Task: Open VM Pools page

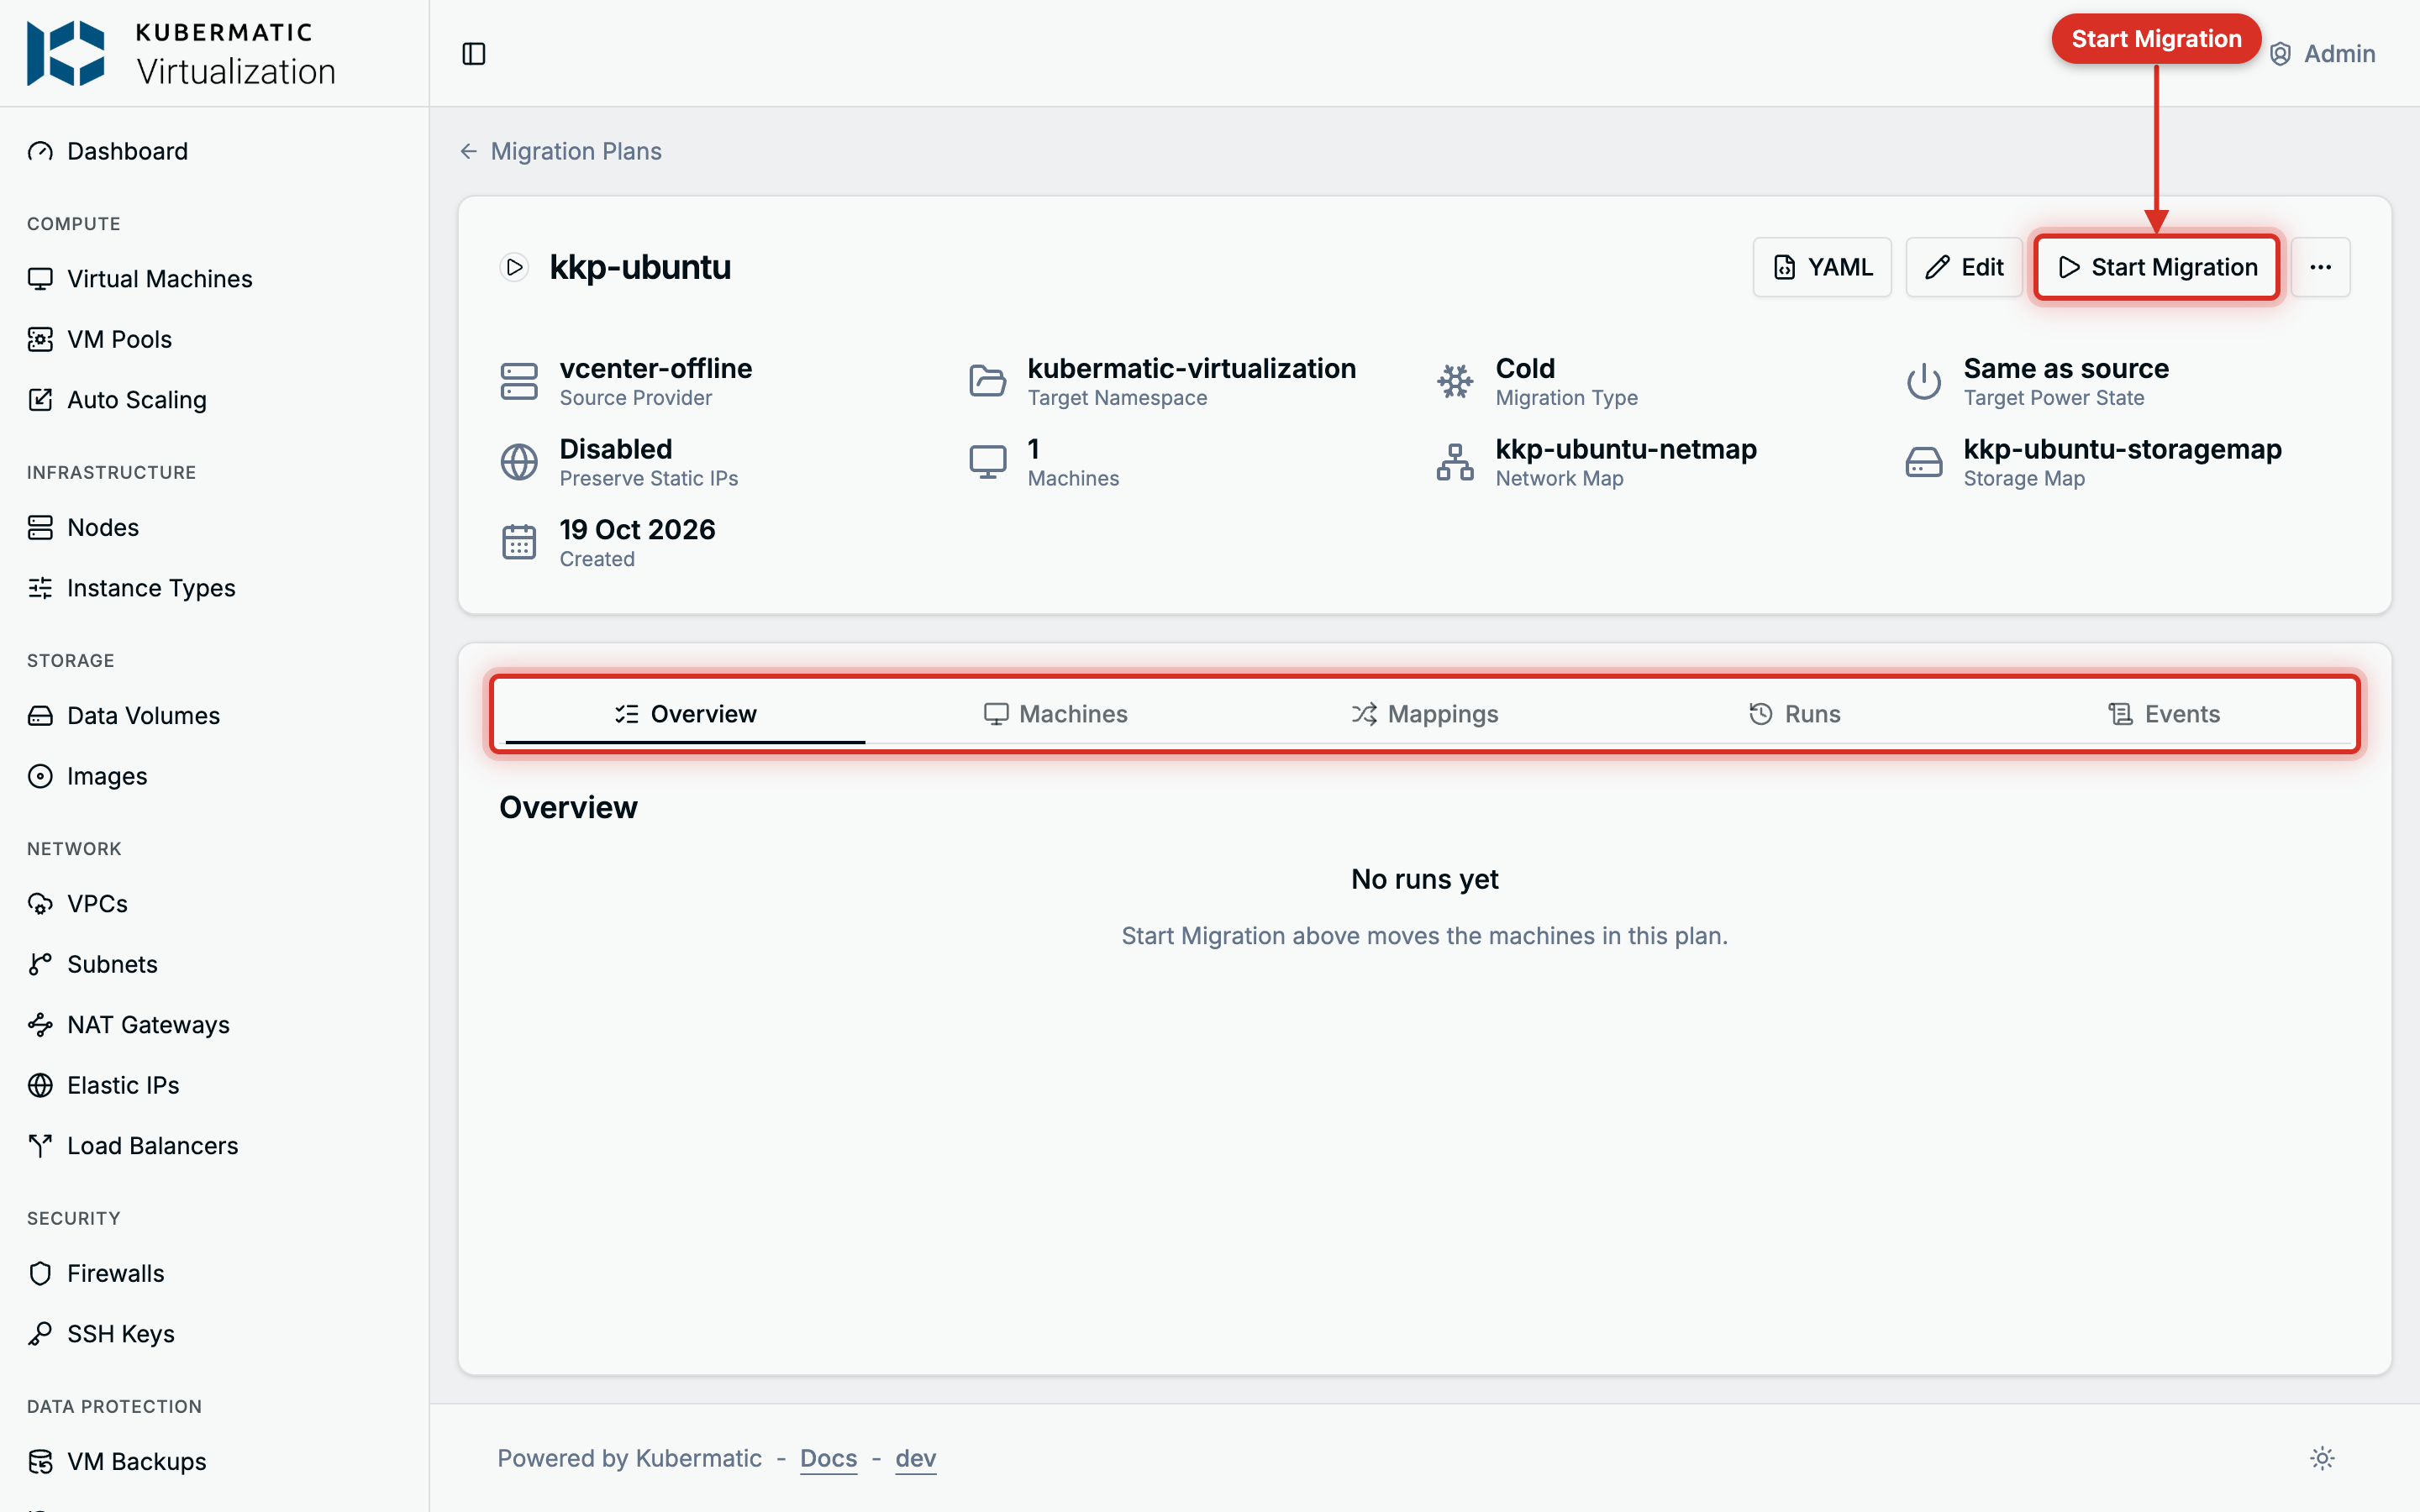Action: [99, 339]
